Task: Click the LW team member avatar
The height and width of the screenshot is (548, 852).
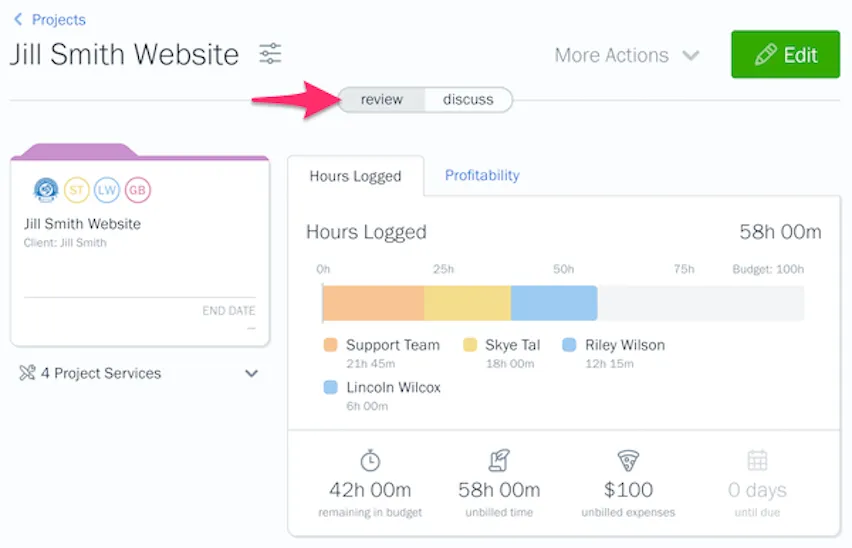Action: point(107,189)
